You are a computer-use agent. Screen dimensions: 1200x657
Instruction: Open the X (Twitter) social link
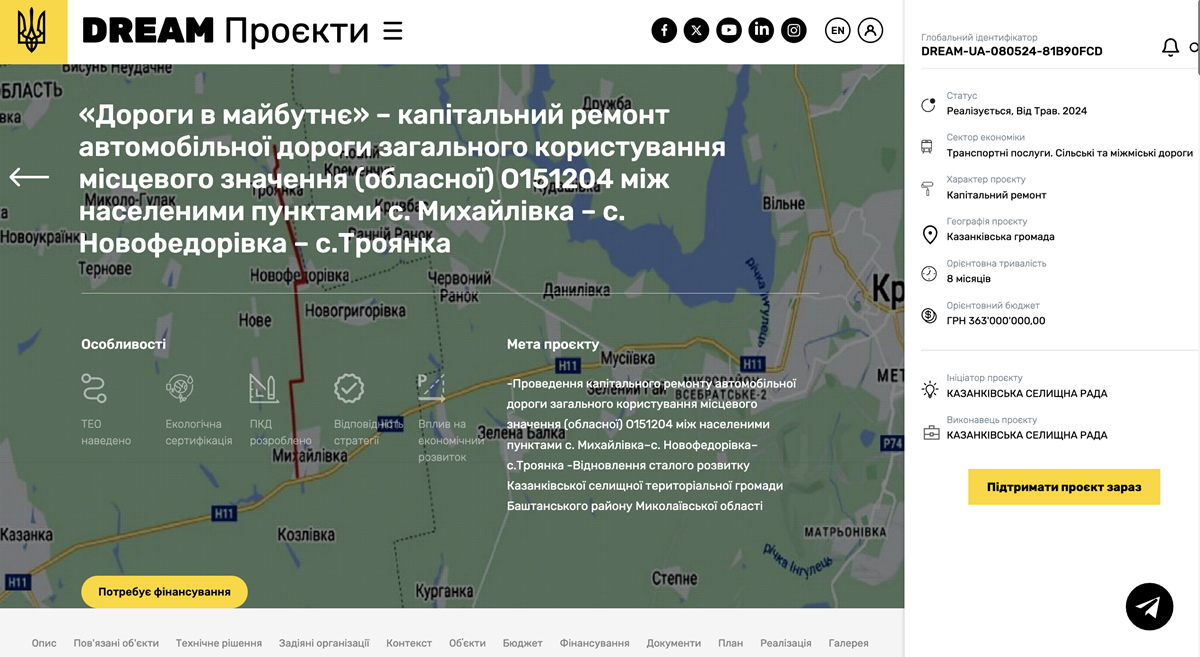pyautogui.click(x=697, y=31)
